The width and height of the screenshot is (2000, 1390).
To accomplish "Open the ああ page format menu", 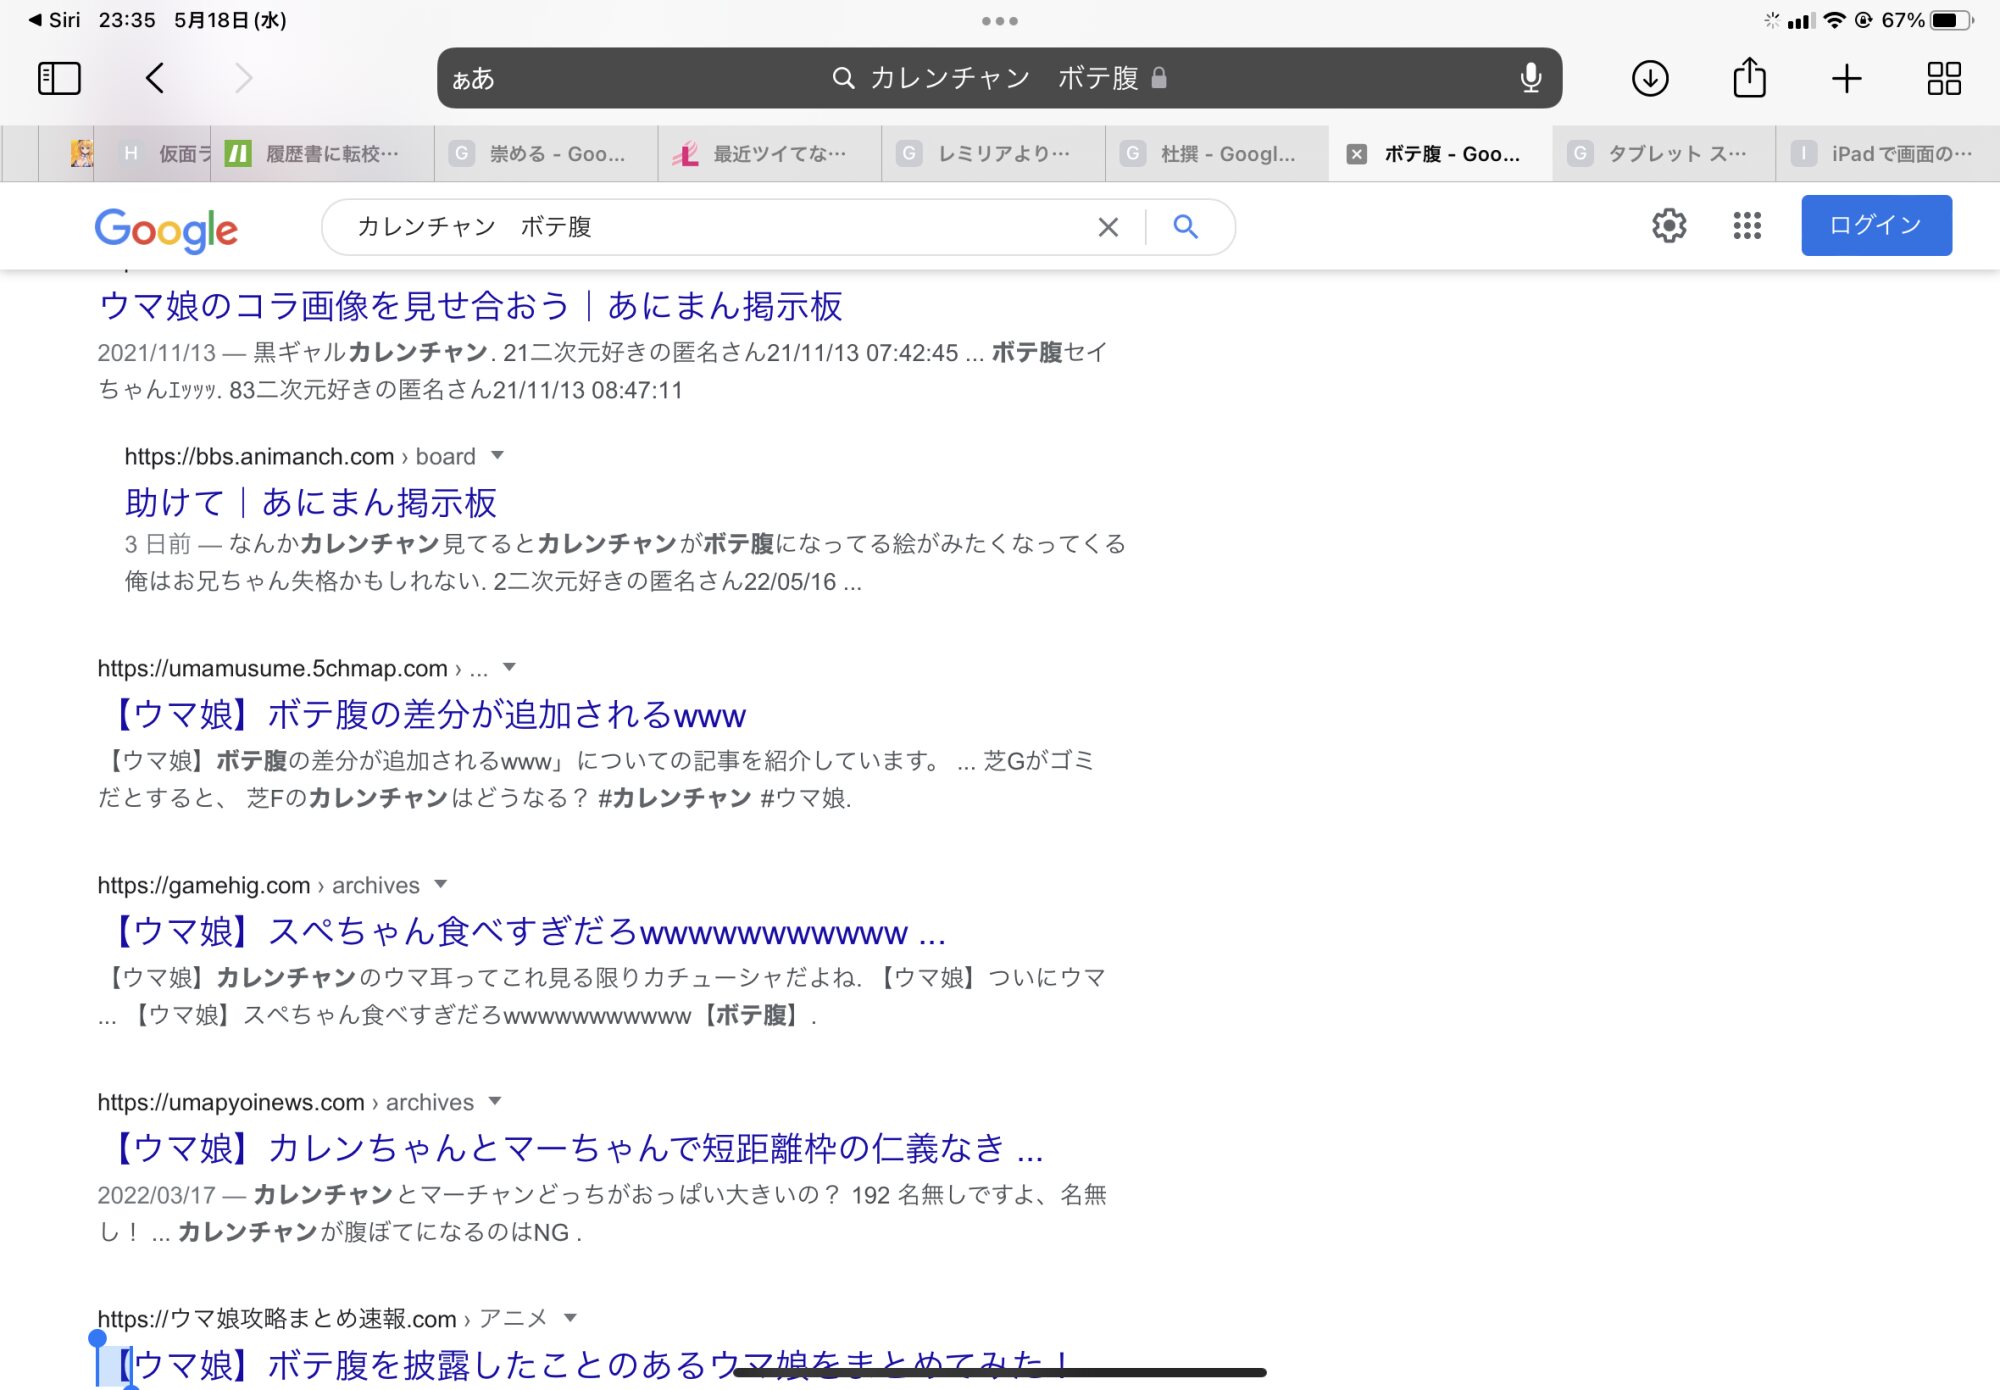I will click(473, 79).
